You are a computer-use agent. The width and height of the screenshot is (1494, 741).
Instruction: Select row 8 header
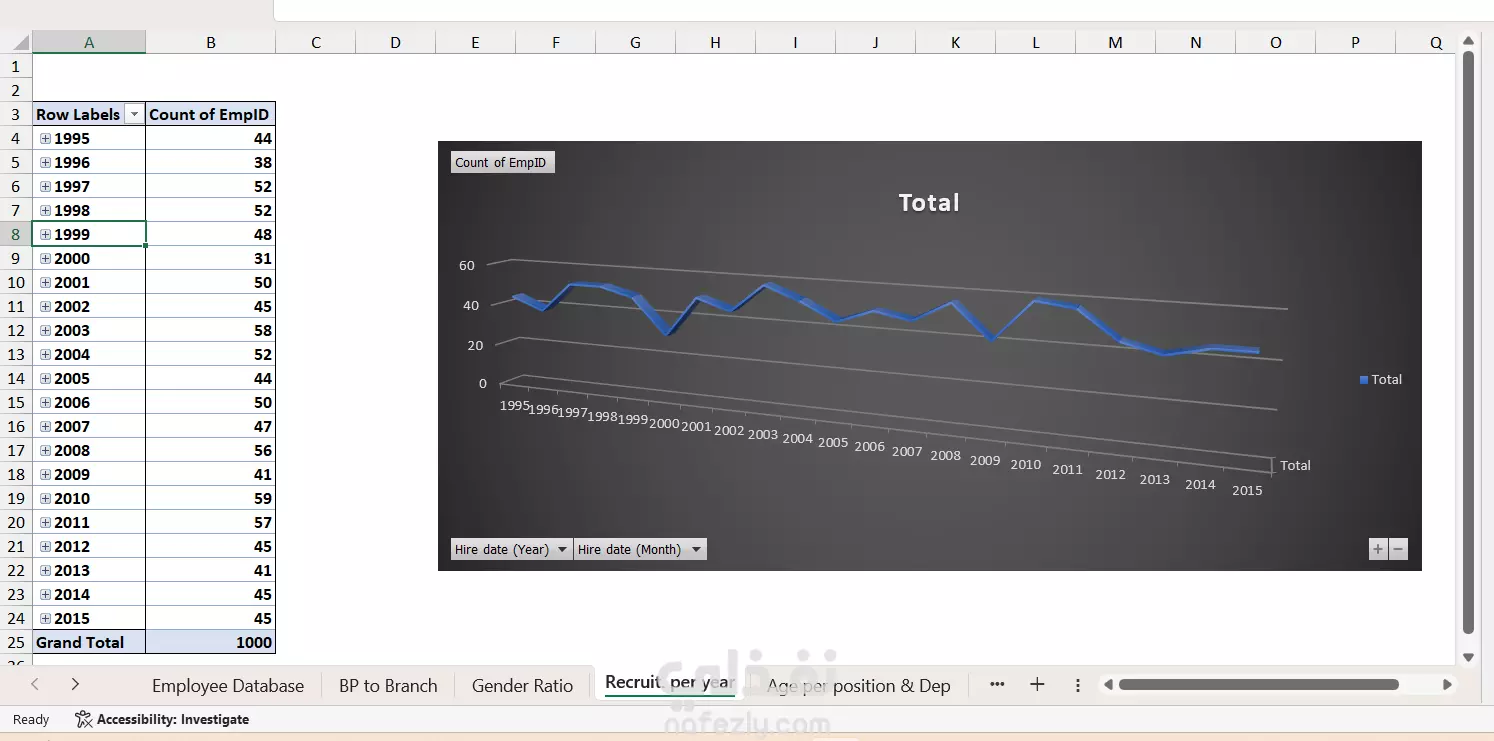pyautogui.click(x=16, y=234)
